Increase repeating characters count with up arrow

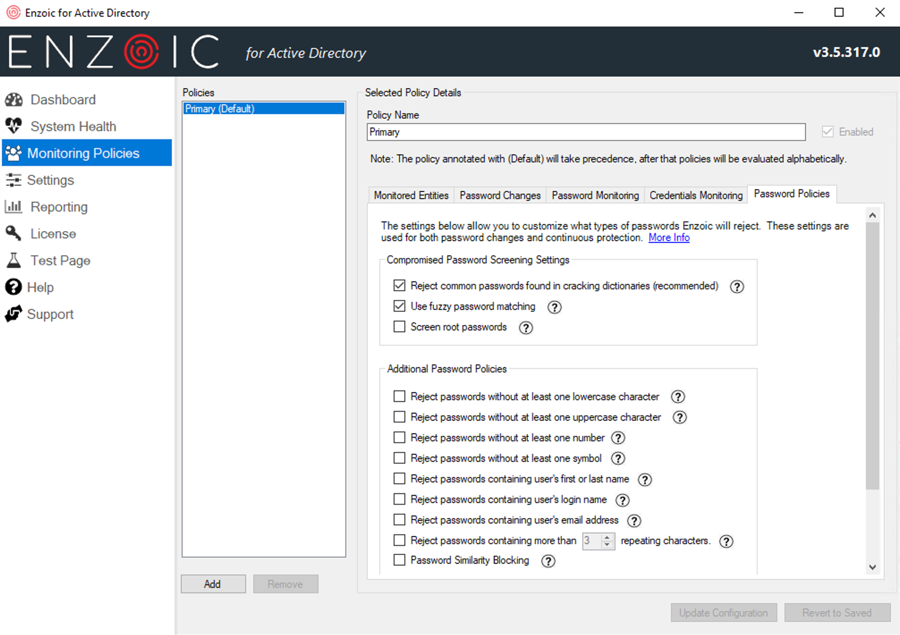tap(608, 537)
